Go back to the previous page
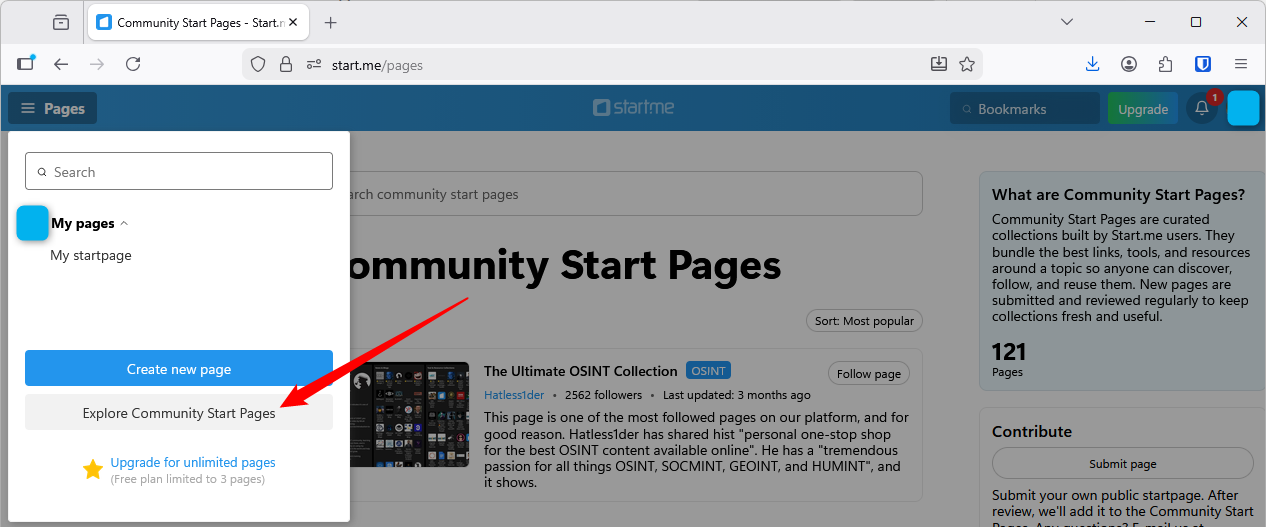The width and height of the screenshot is (1266, 527). 61,64
